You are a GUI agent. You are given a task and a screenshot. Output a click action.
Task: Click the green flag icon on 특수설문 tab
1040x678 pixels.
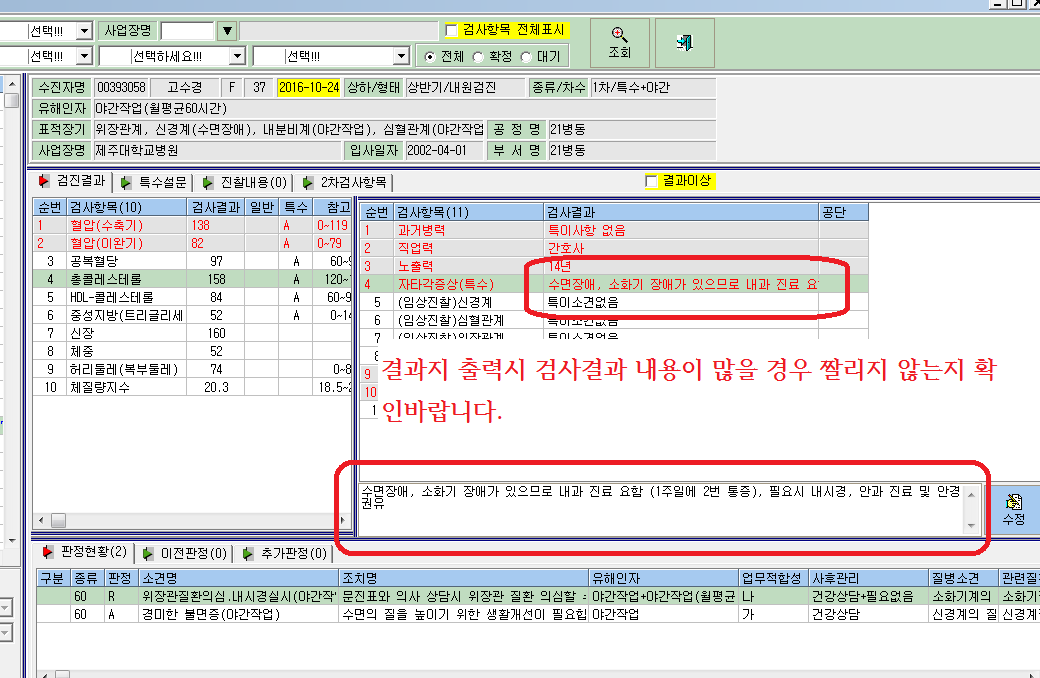pos(126,182)
